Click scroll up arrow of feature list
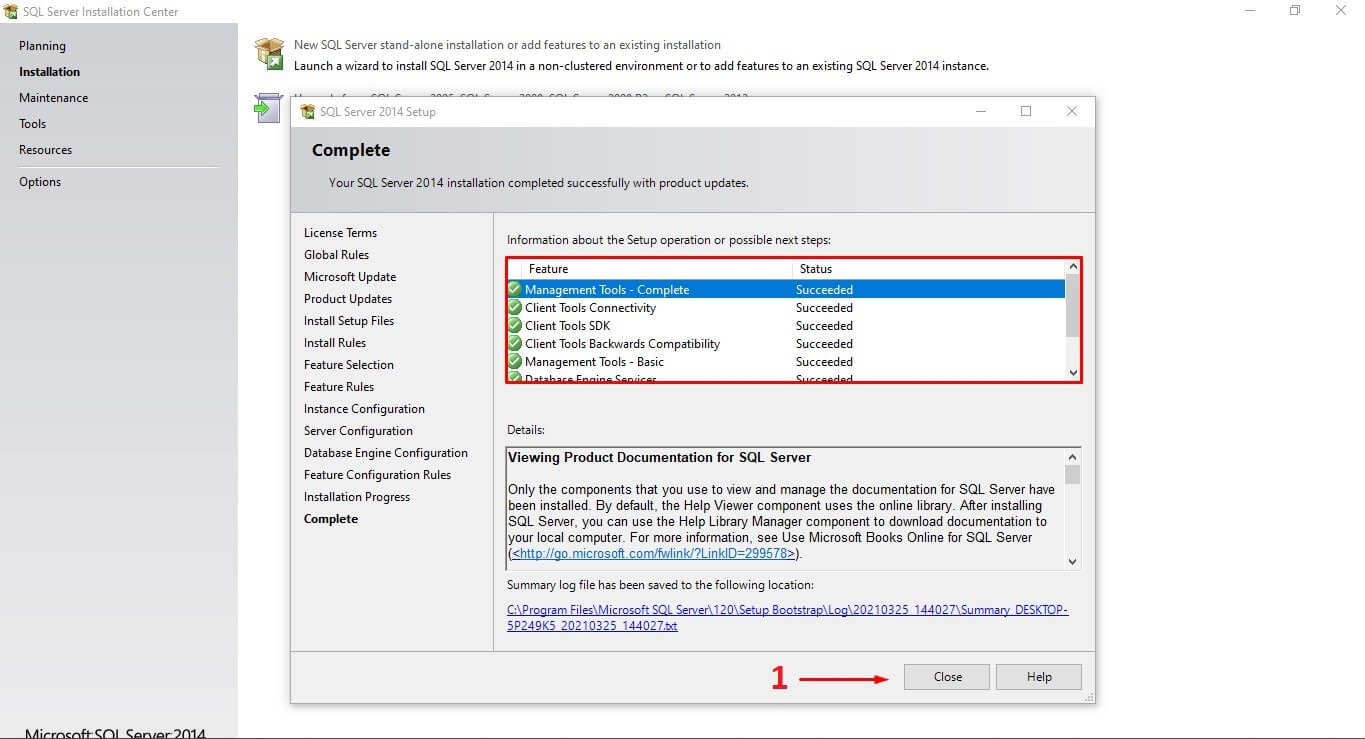This screenshot has height=739, width=1365. [1073, 267]
